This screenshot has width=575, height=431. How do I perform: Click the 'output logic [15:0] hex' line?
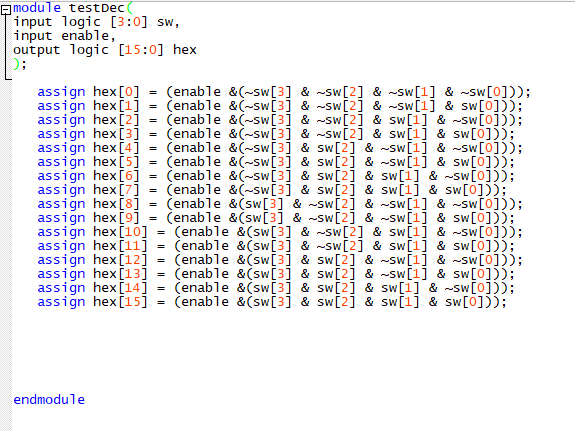pos(105,50)
